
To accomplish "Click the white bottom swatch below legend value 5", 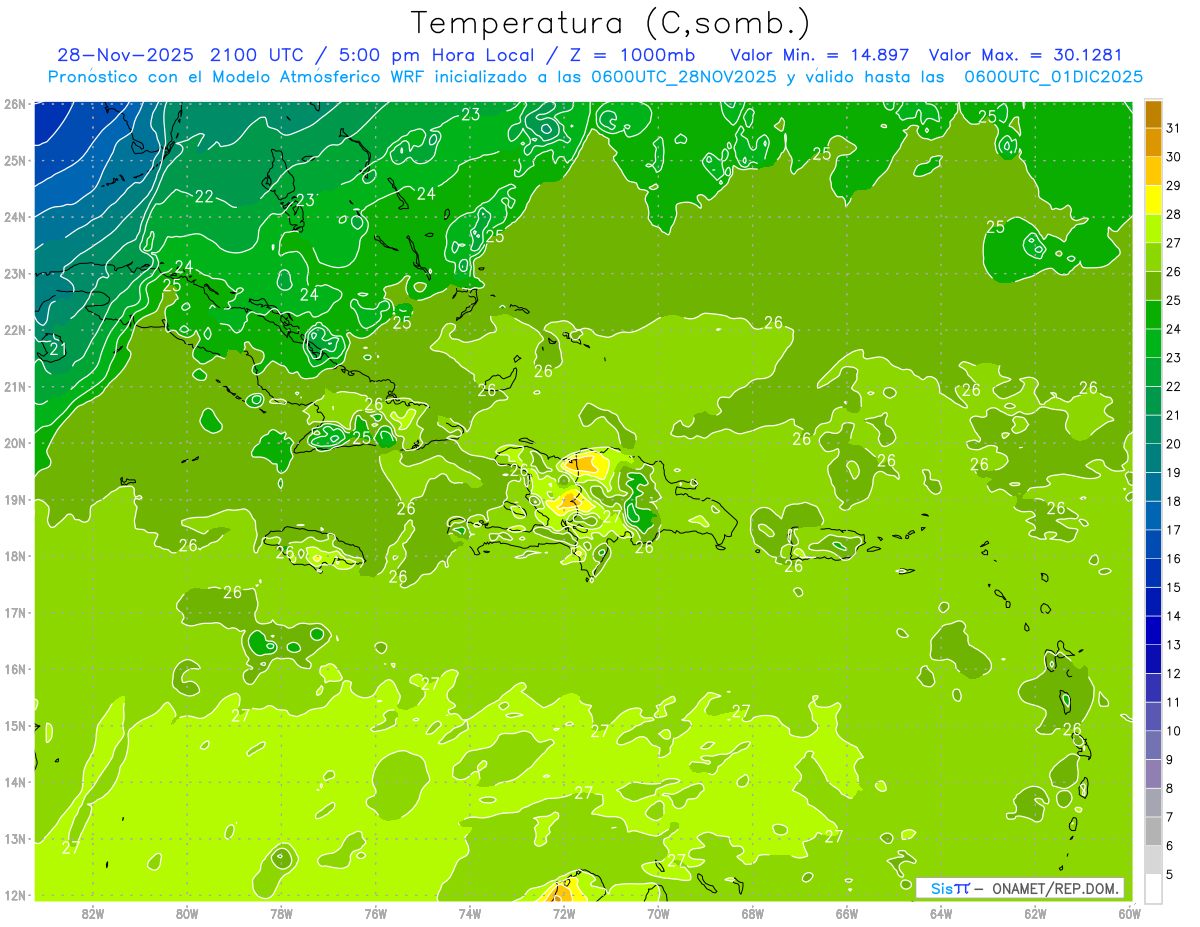I will pos(1153,888).
